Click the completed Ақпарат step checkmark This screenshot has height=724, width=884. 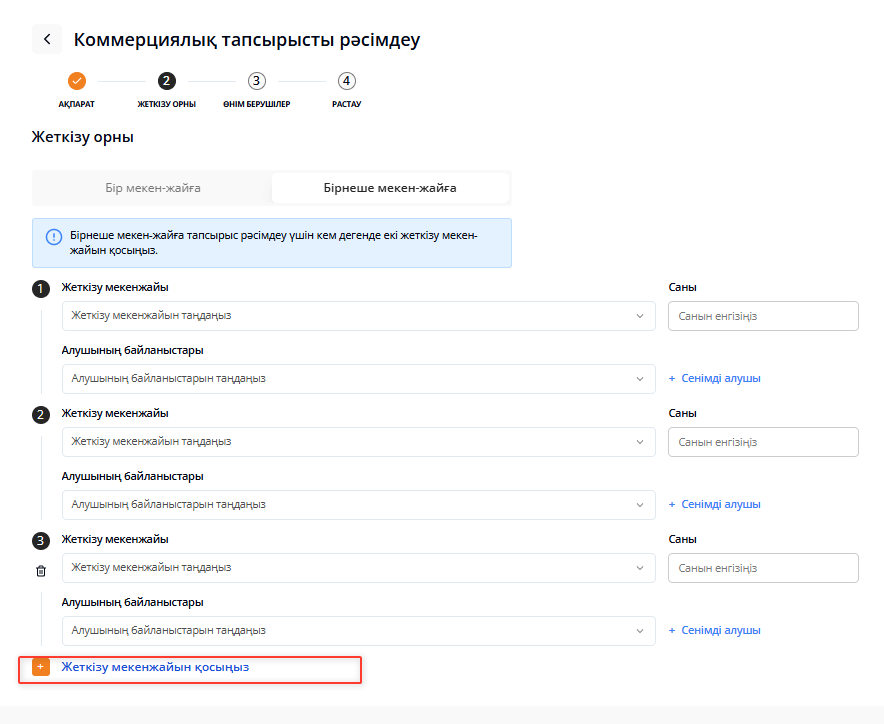pyautogui.click(x=77, y=81)
